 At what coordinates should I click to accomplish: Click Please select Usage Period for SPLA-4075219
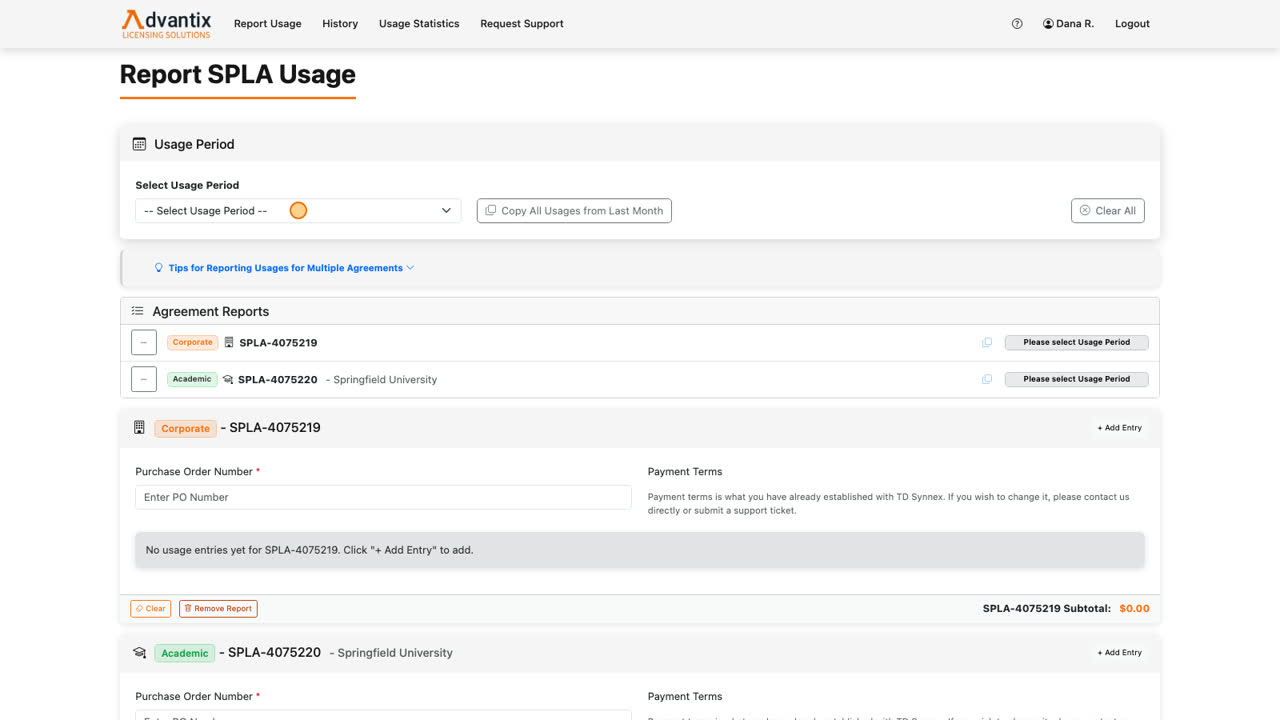pos(1076,342)
